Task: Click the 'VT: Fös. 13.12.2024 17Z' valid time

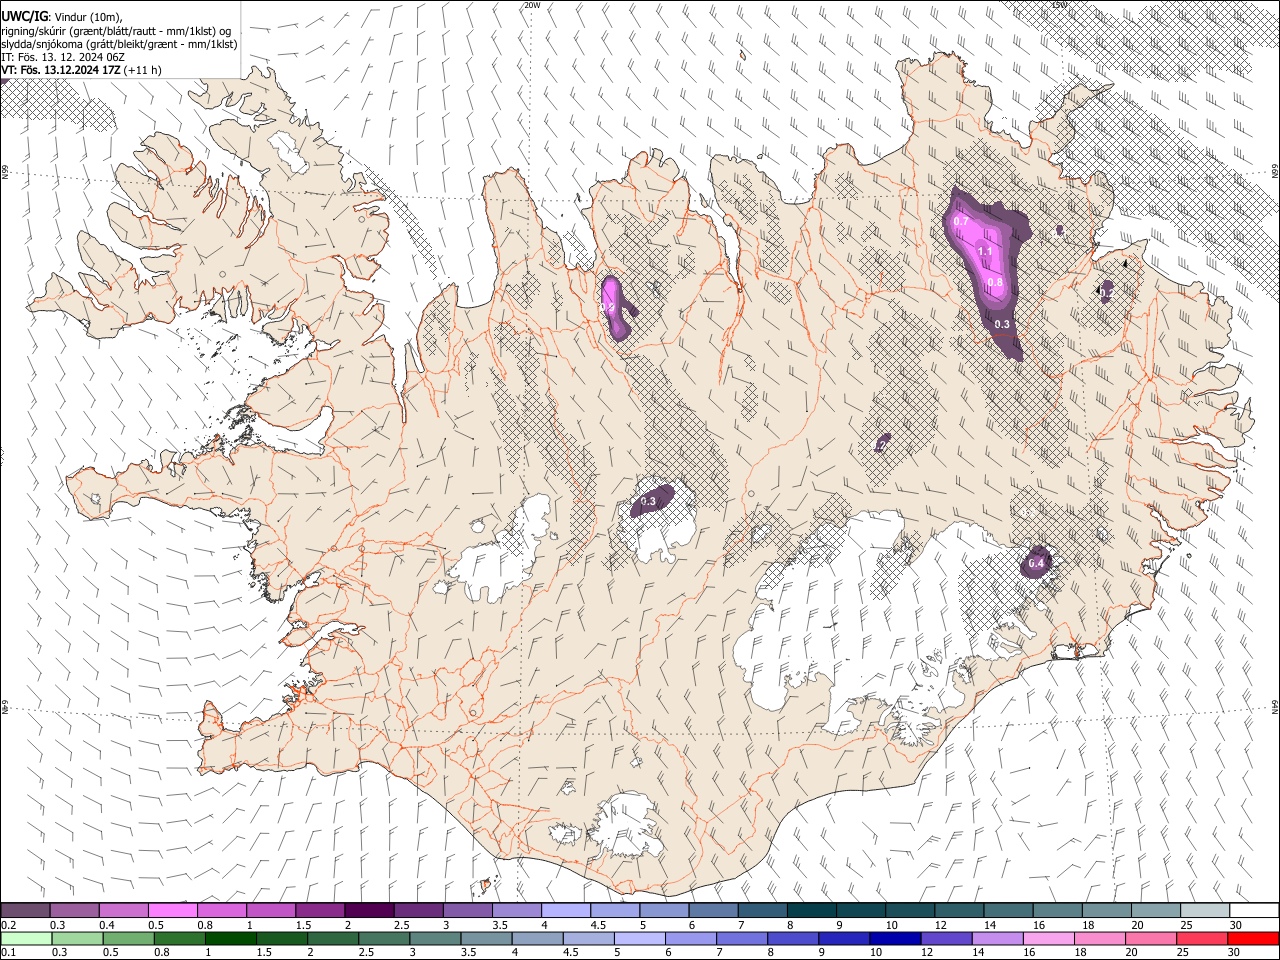Action: click(63, 70)
